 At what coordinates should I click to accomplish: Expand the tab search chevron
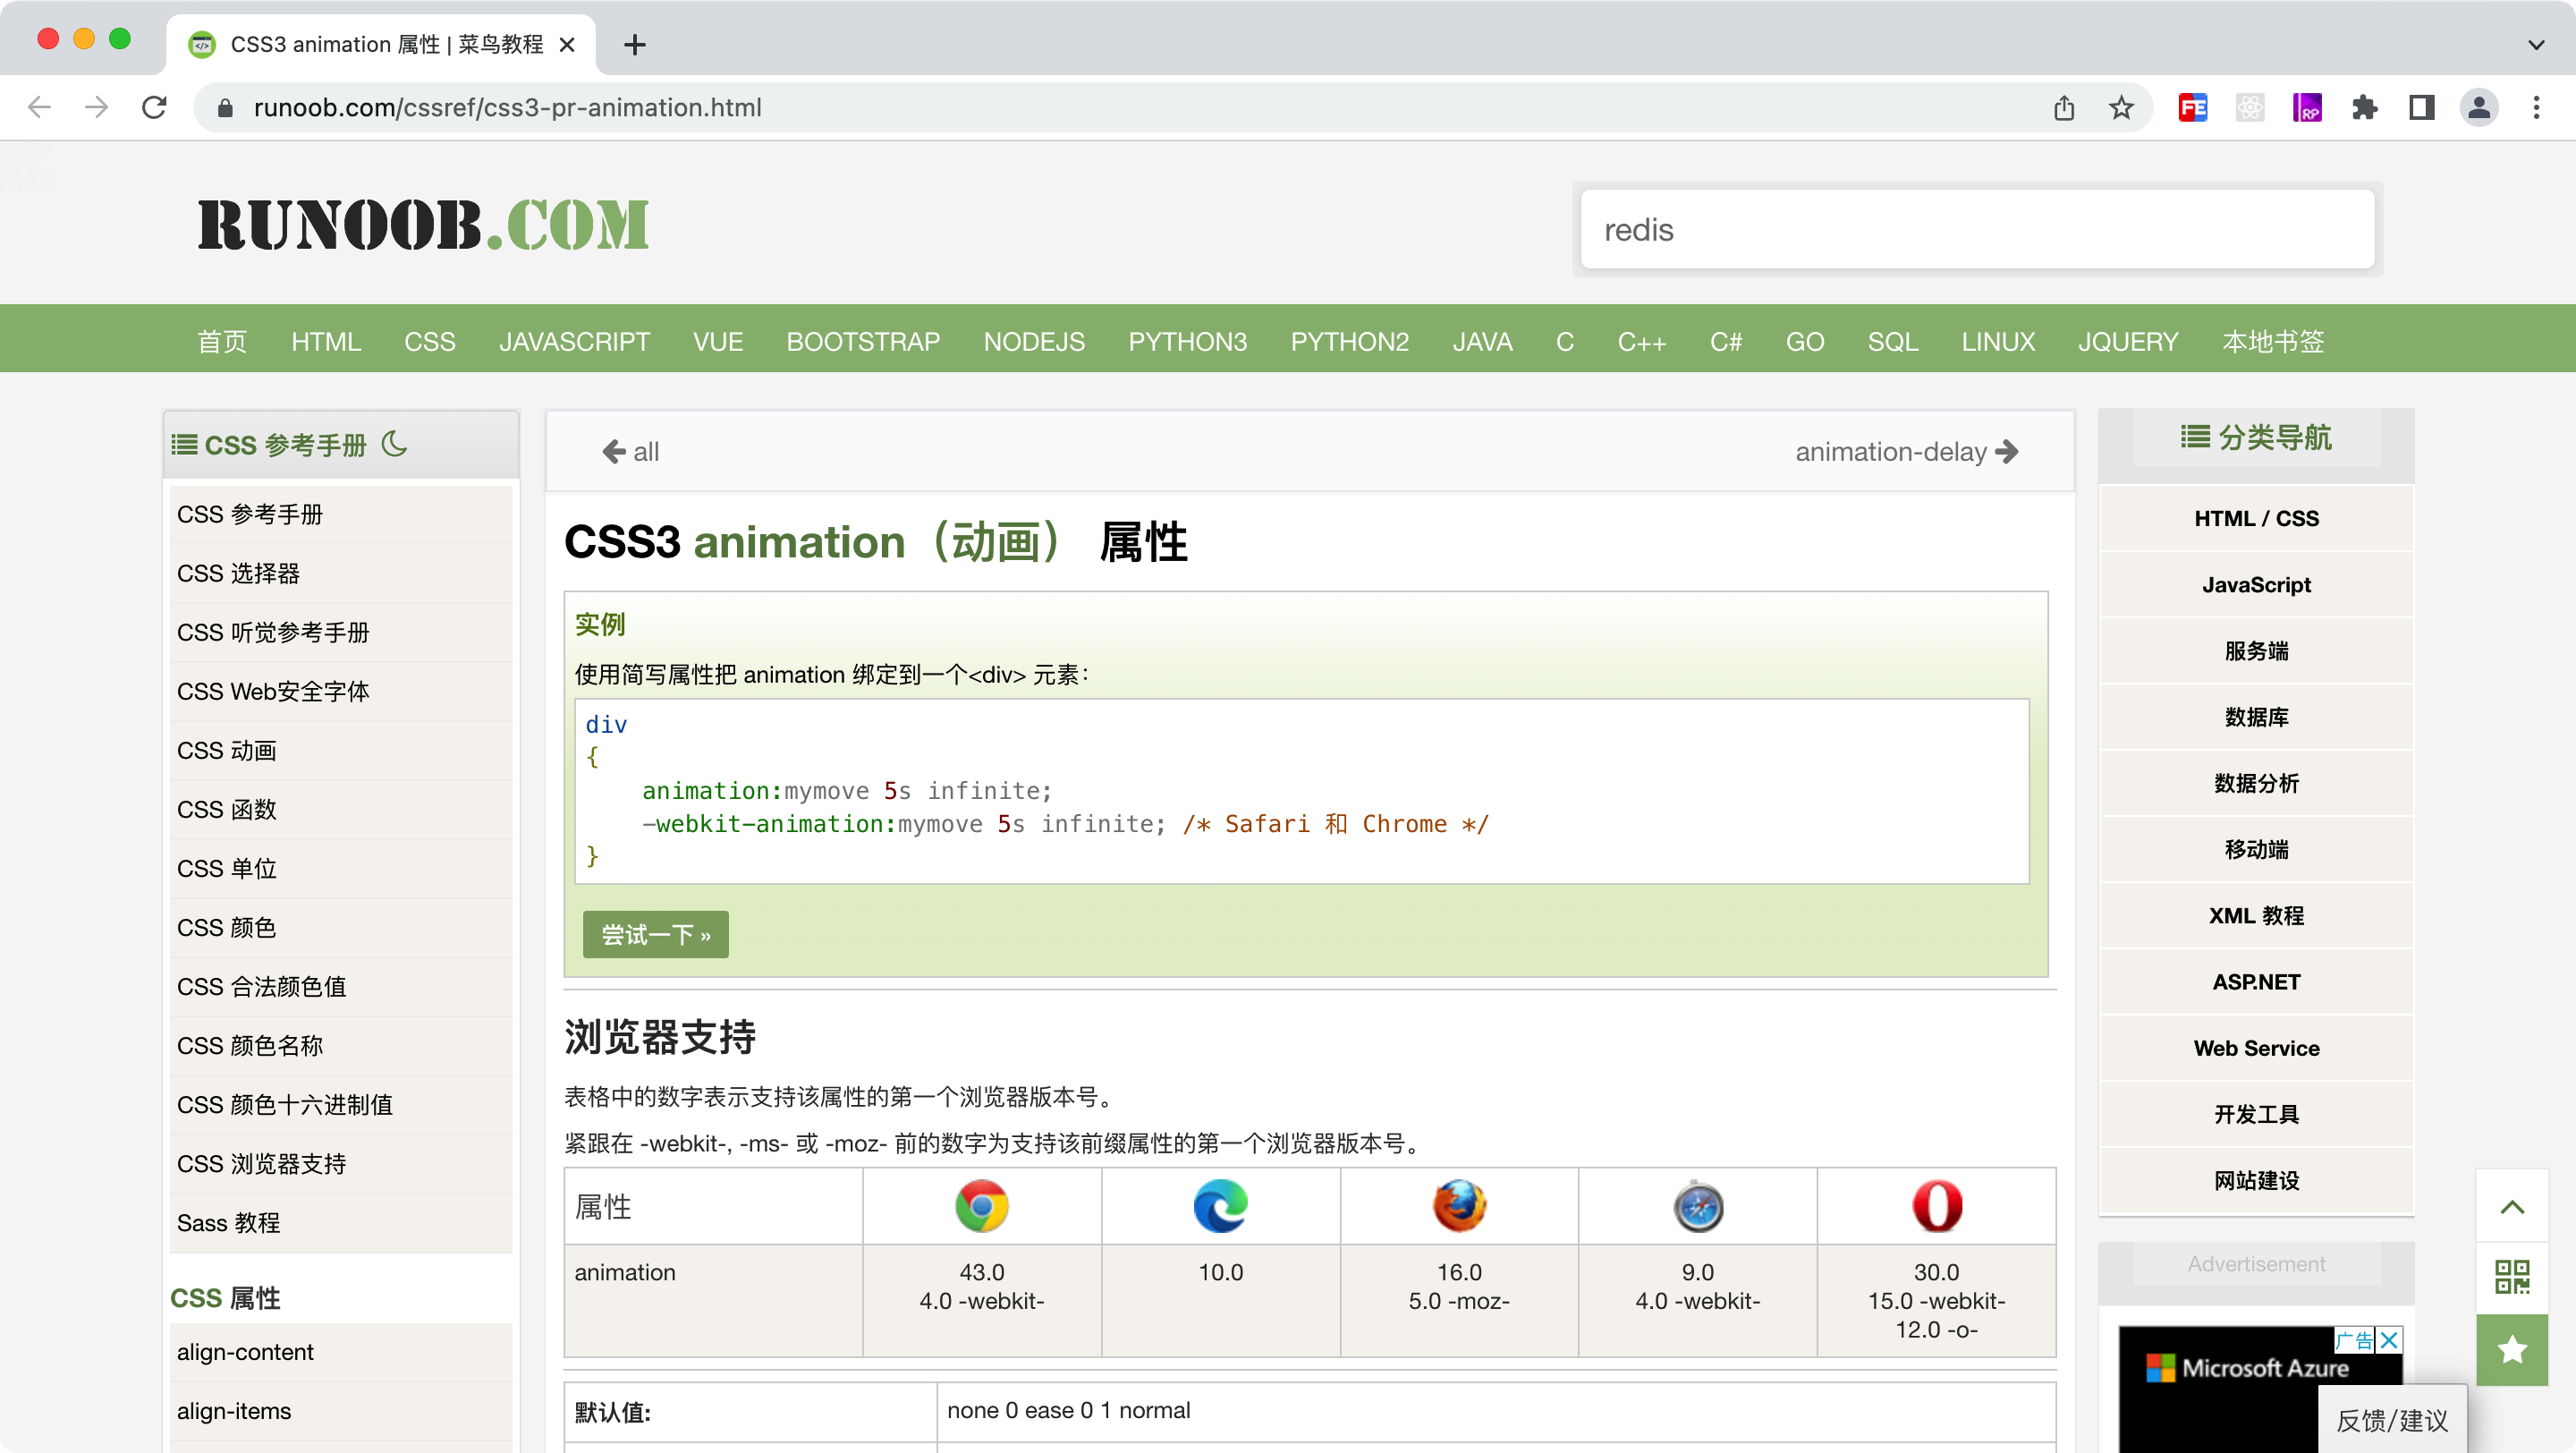(2535, 45)
